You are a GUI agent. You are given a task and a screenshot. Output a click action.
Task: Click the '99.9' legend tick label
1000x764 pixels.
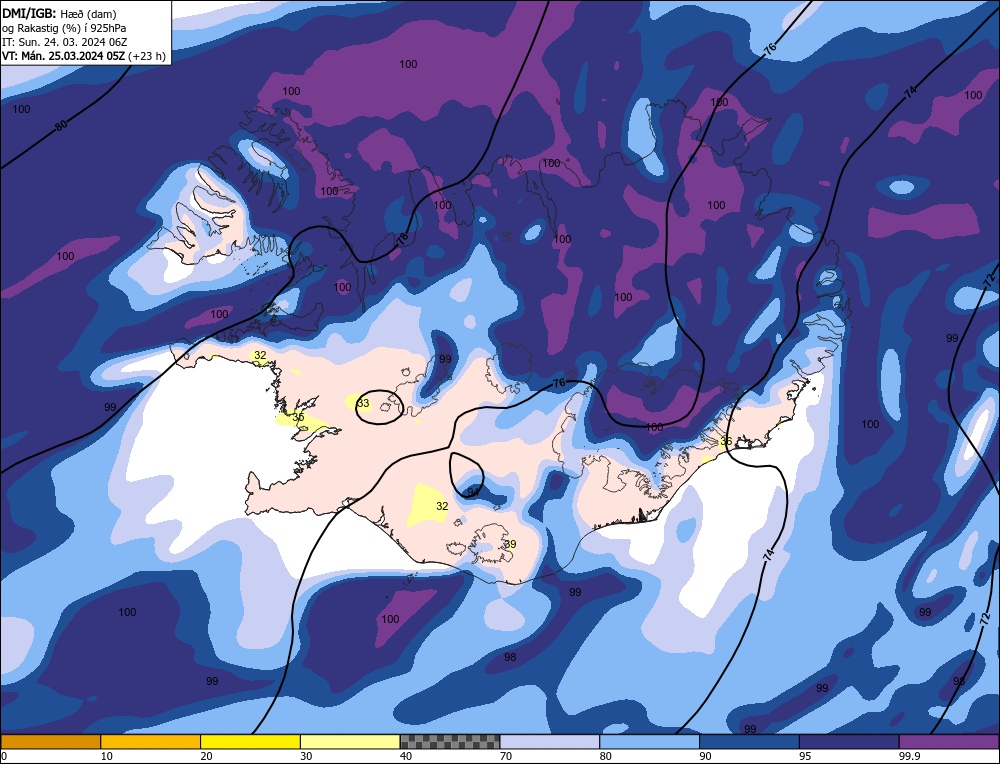909,756
